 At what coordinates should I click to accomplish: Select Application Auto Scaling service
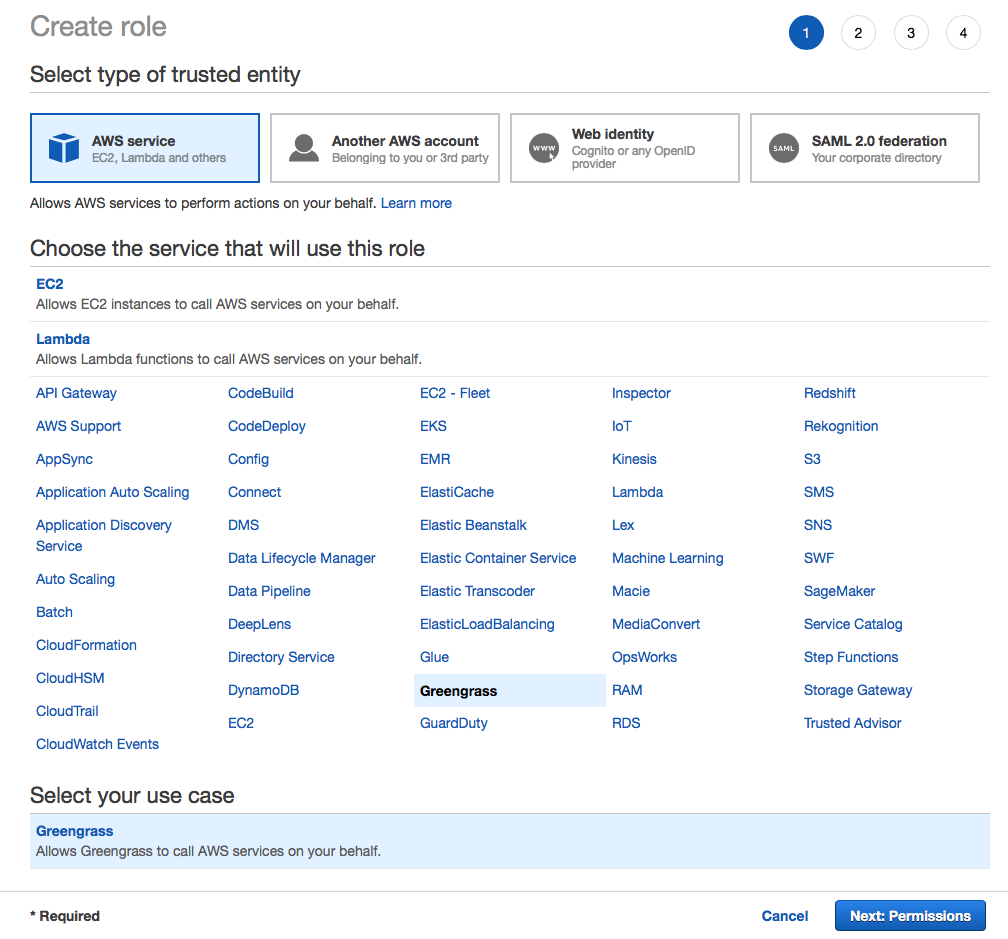click(x=112, y=492)
